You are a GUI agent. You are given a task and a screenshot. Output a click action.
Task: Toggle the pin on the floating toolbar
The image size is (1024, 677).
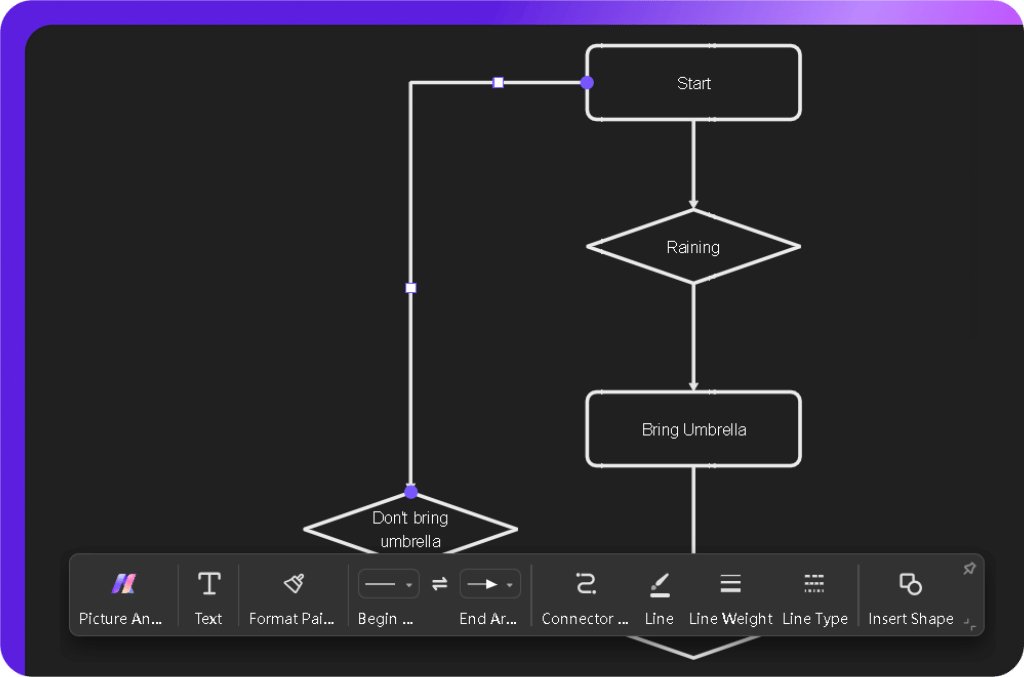968,568
